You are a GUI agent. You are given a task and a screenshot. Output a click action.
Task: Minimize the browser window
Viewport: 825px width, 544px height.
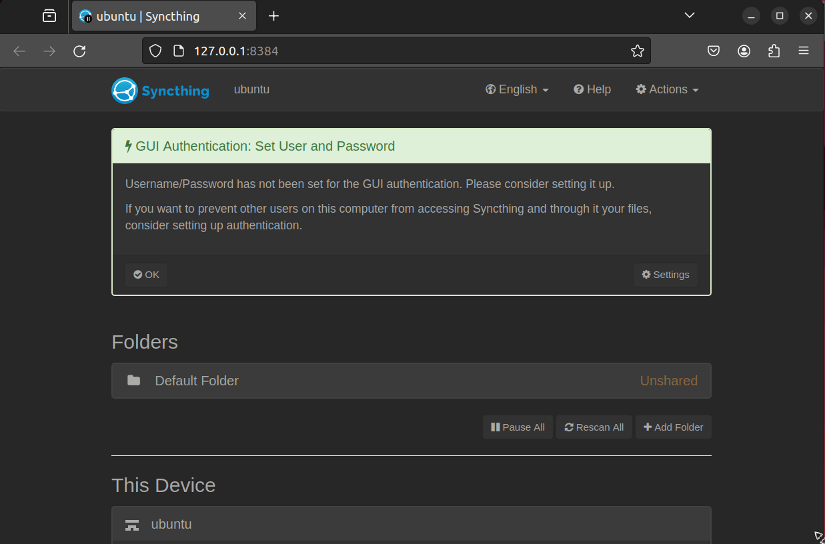(x=751, y=16)
